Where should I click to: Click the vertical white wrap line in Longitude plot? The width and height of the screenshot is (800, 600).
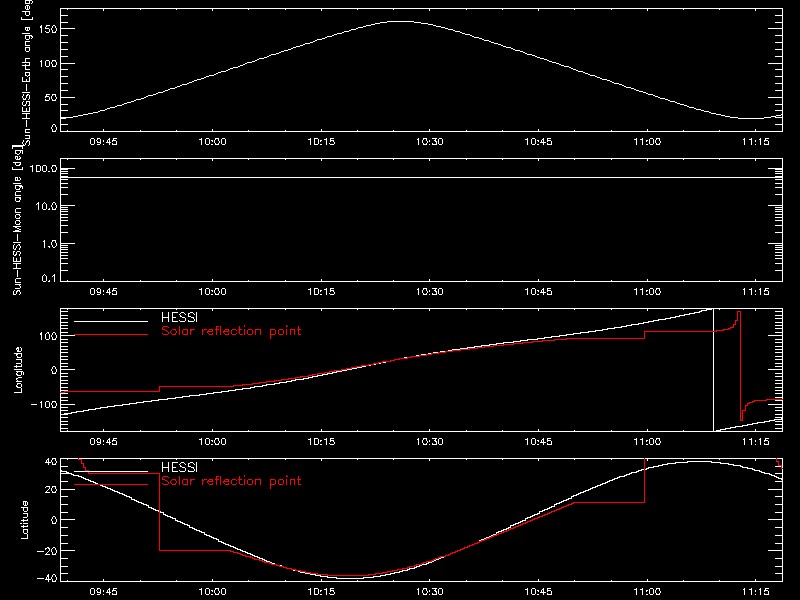(713, 370)
